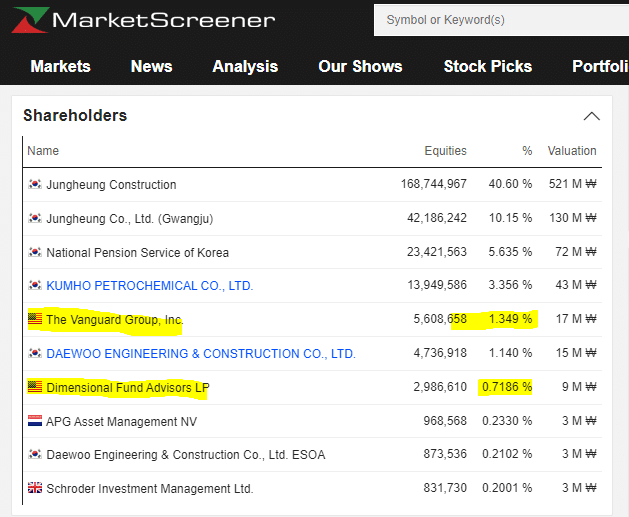This screenshot has width=629, height=517.
Task: Click the South Korea flag beside Jungheung Construction
Action: [x=35, y=185]
